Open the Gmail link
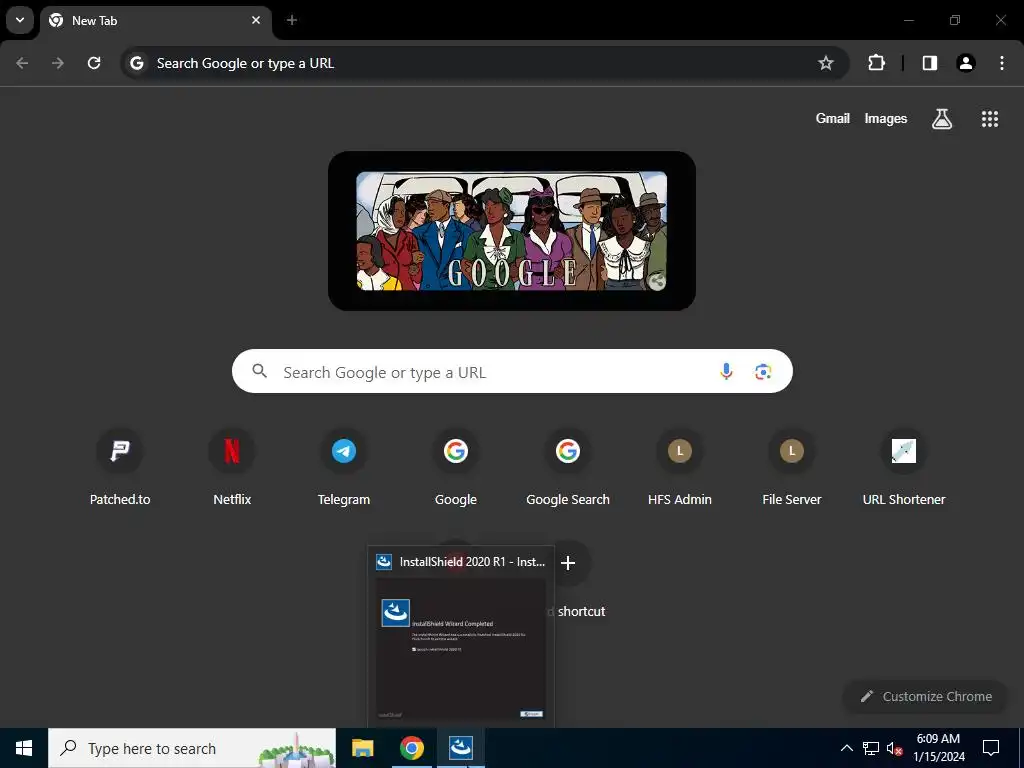1024x768 pixels. pos(833,118)
